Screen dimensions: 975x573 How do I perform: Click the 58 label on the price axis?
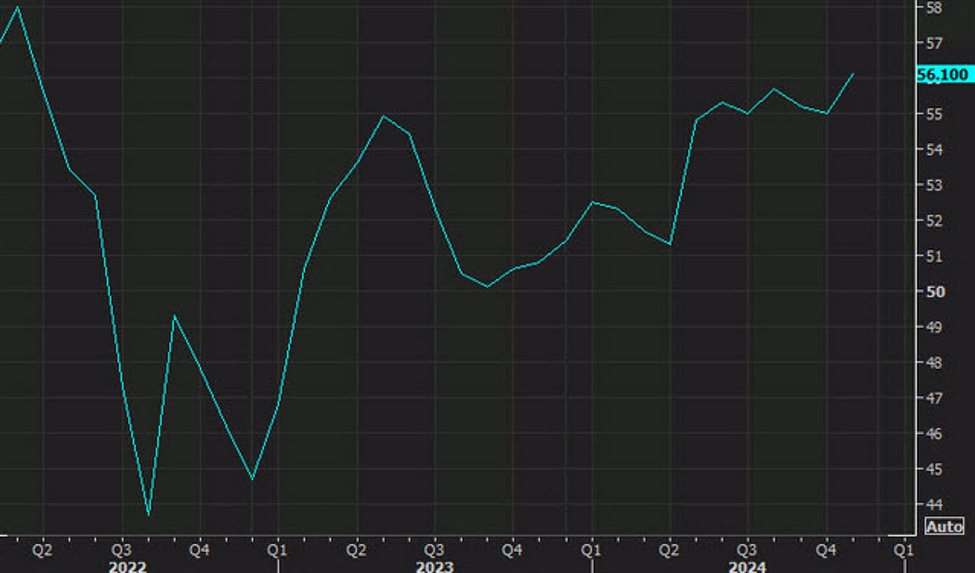(933, 8)
